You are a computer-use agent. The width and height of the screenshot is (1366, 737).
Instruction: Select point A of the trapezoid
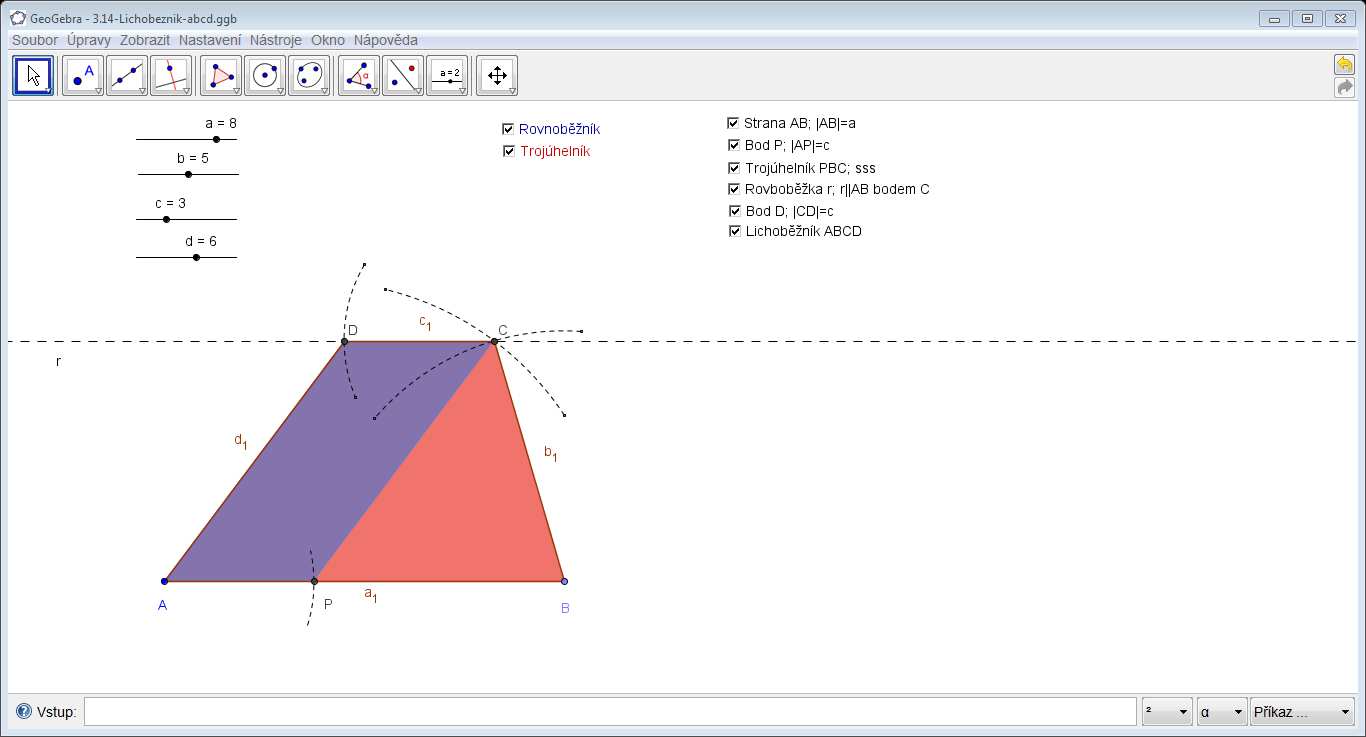click(x=164, y=581)
